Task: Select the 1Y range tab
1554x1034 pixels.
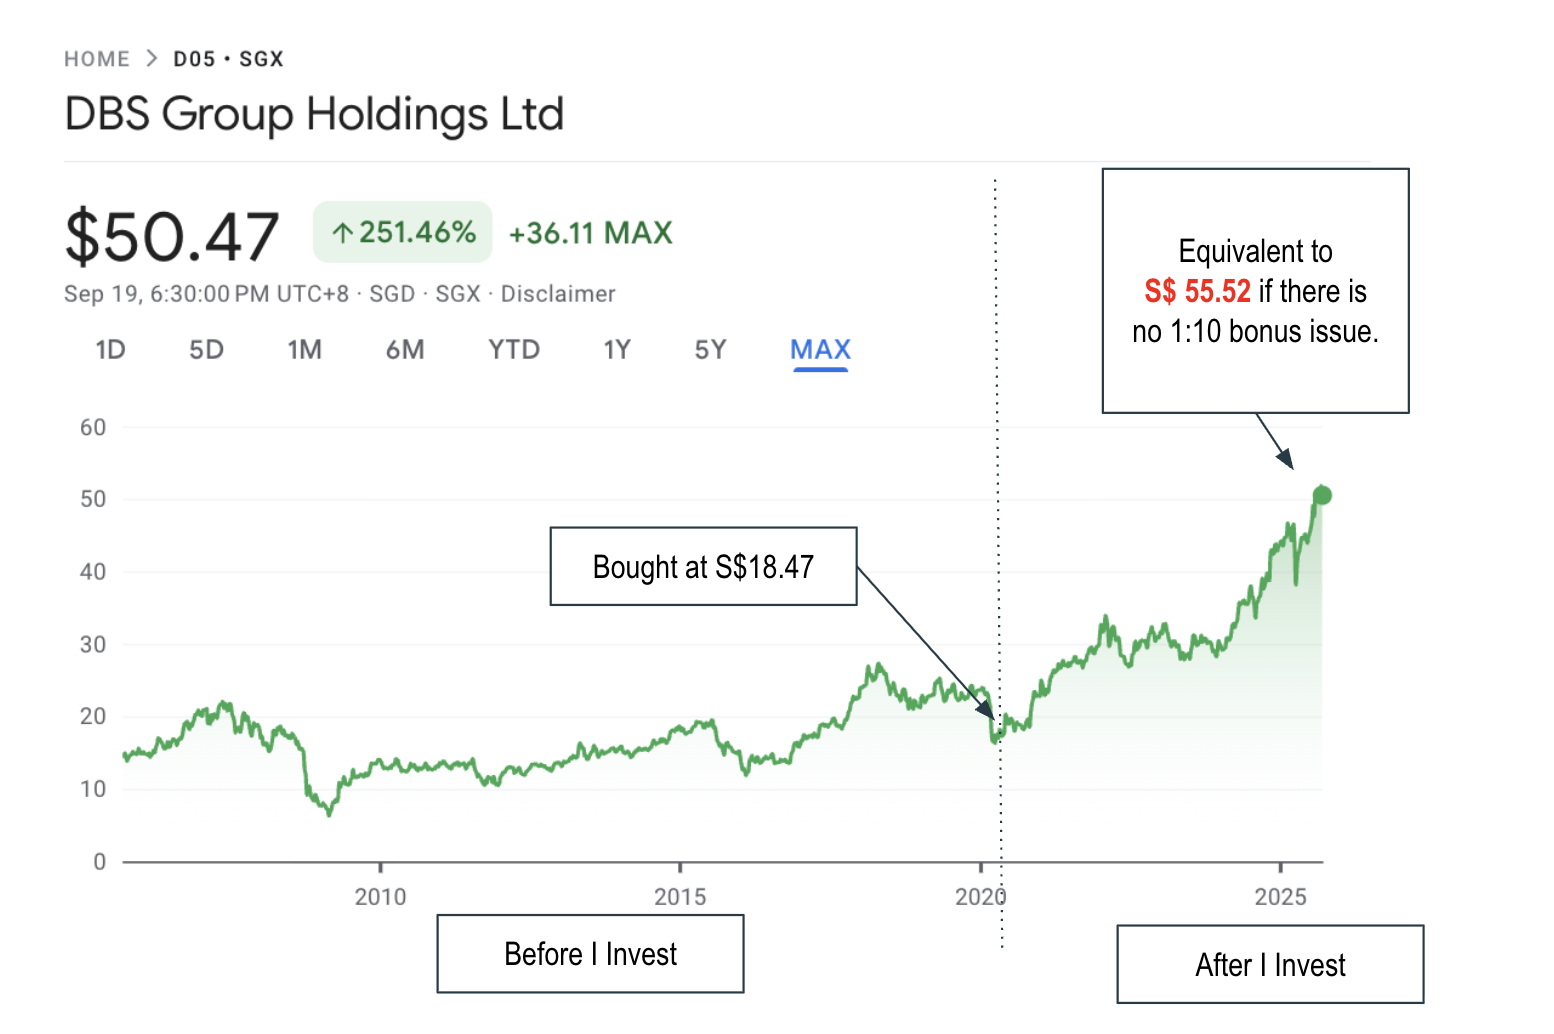Action: 617,350
